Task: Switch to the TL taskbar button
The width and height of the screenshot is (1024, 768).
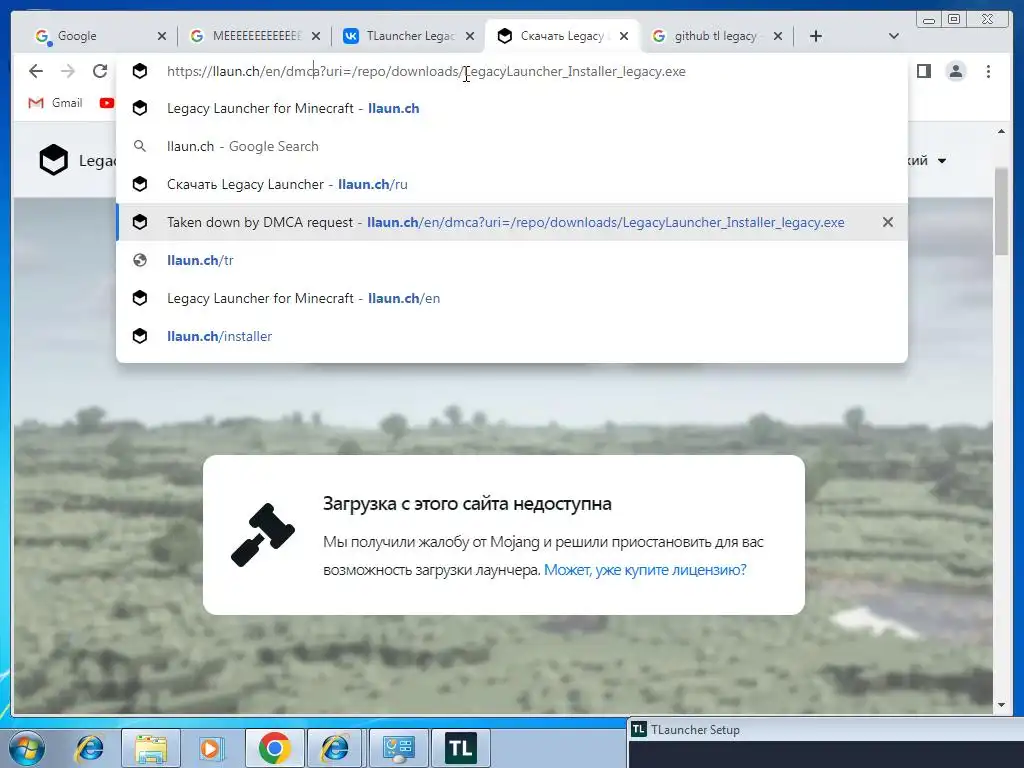Action: [460, 748]
